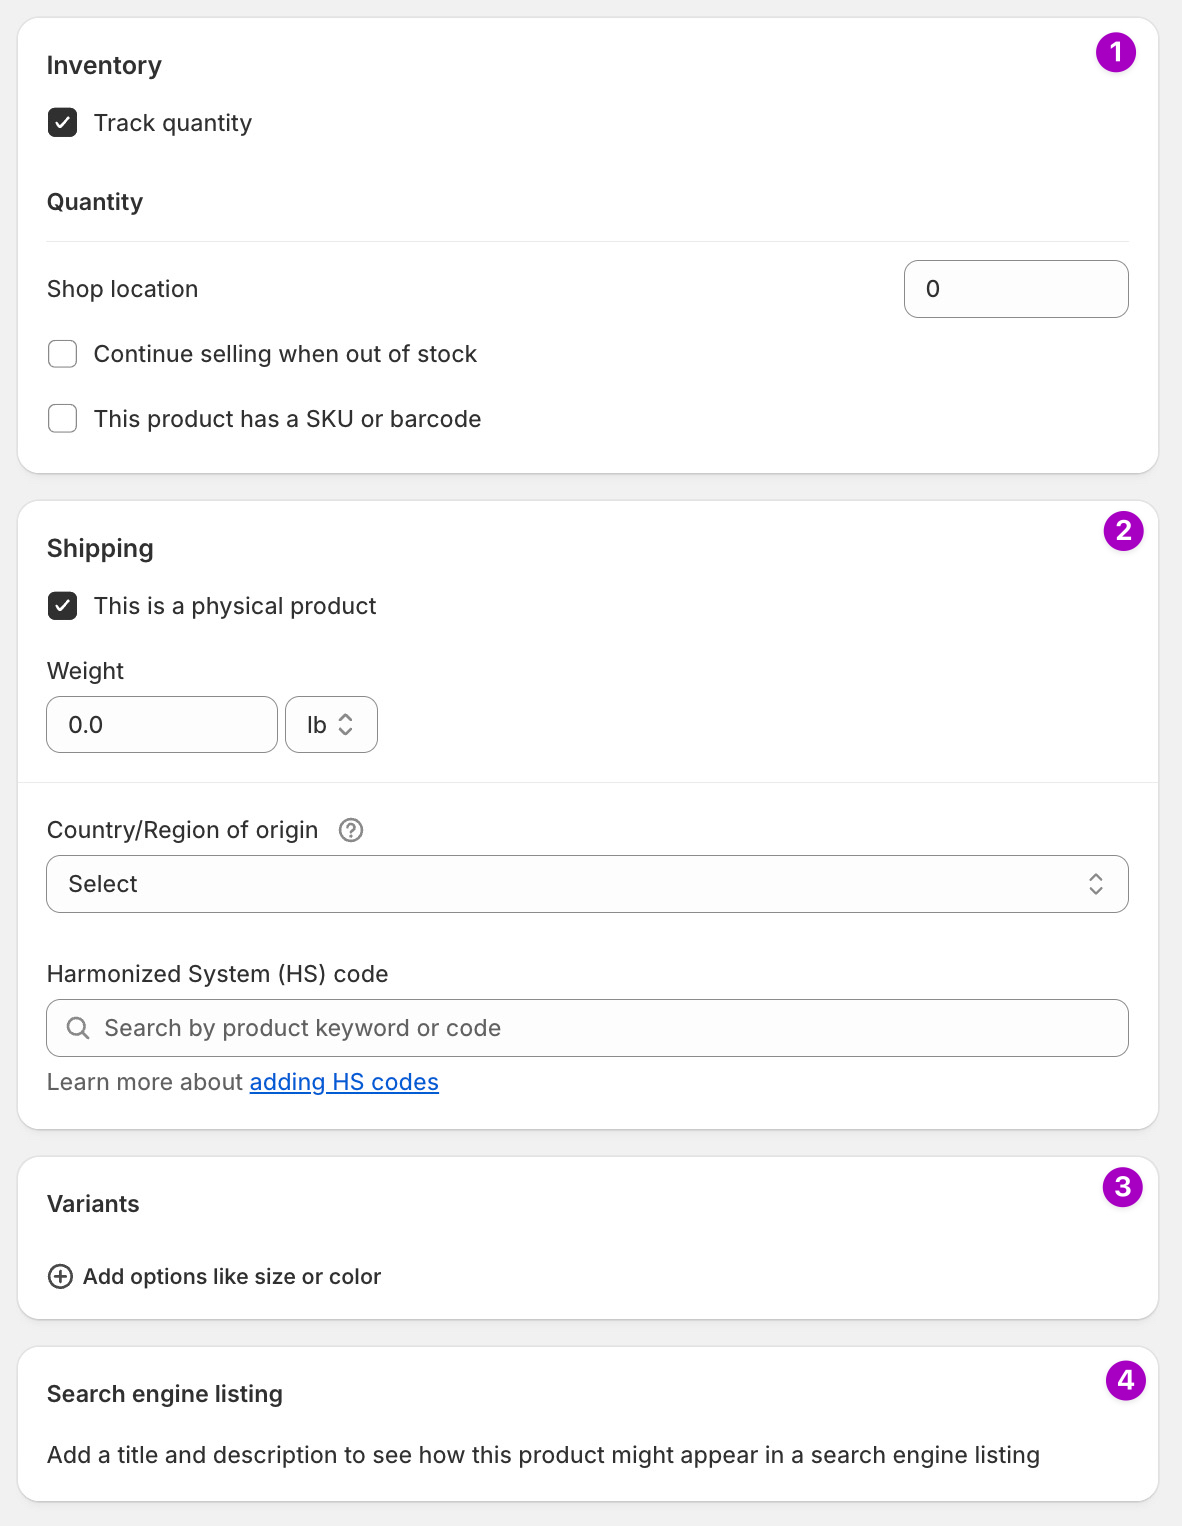Image resolution: width=1182 pixels, height=1526 pixels.
Task: Click the Weight value input field
Action: [x=162, y=725]
